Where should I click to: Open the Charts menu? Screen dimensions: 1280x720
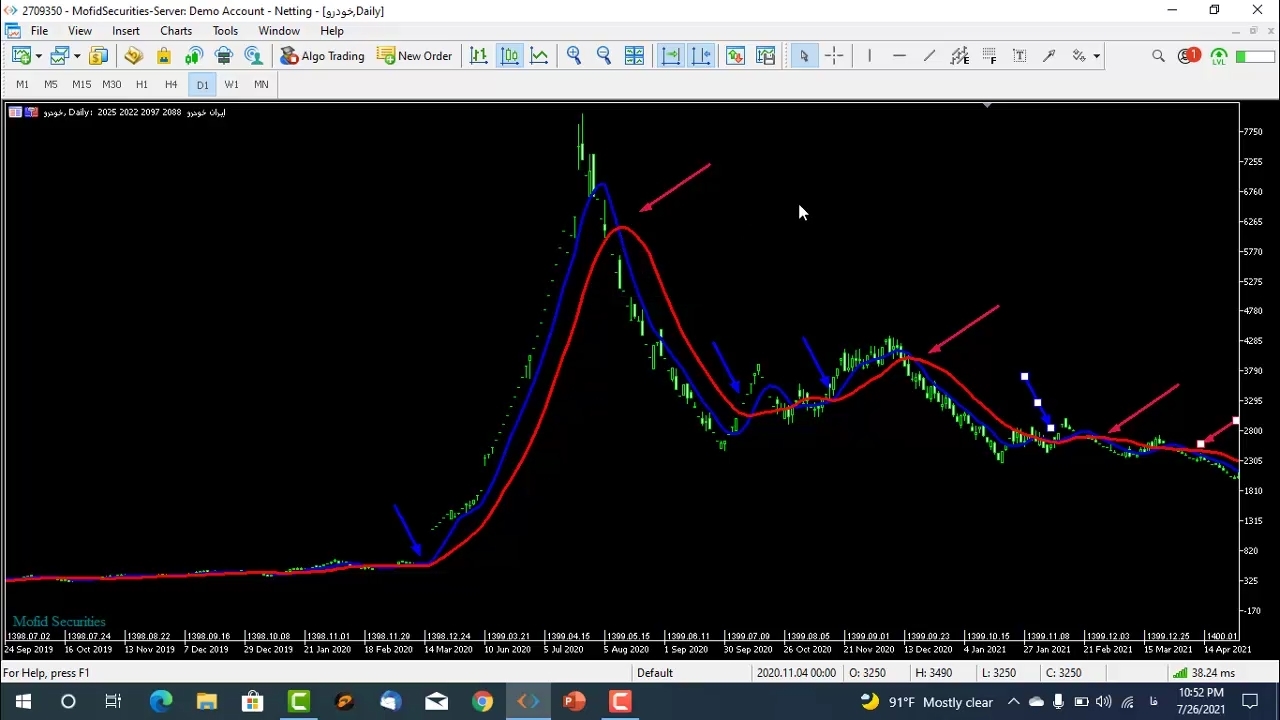tap(176, 31)
